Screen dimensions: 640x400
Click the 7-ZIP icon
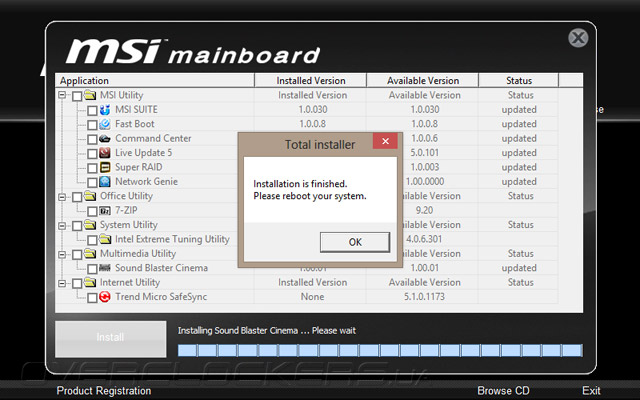(105, 211)
